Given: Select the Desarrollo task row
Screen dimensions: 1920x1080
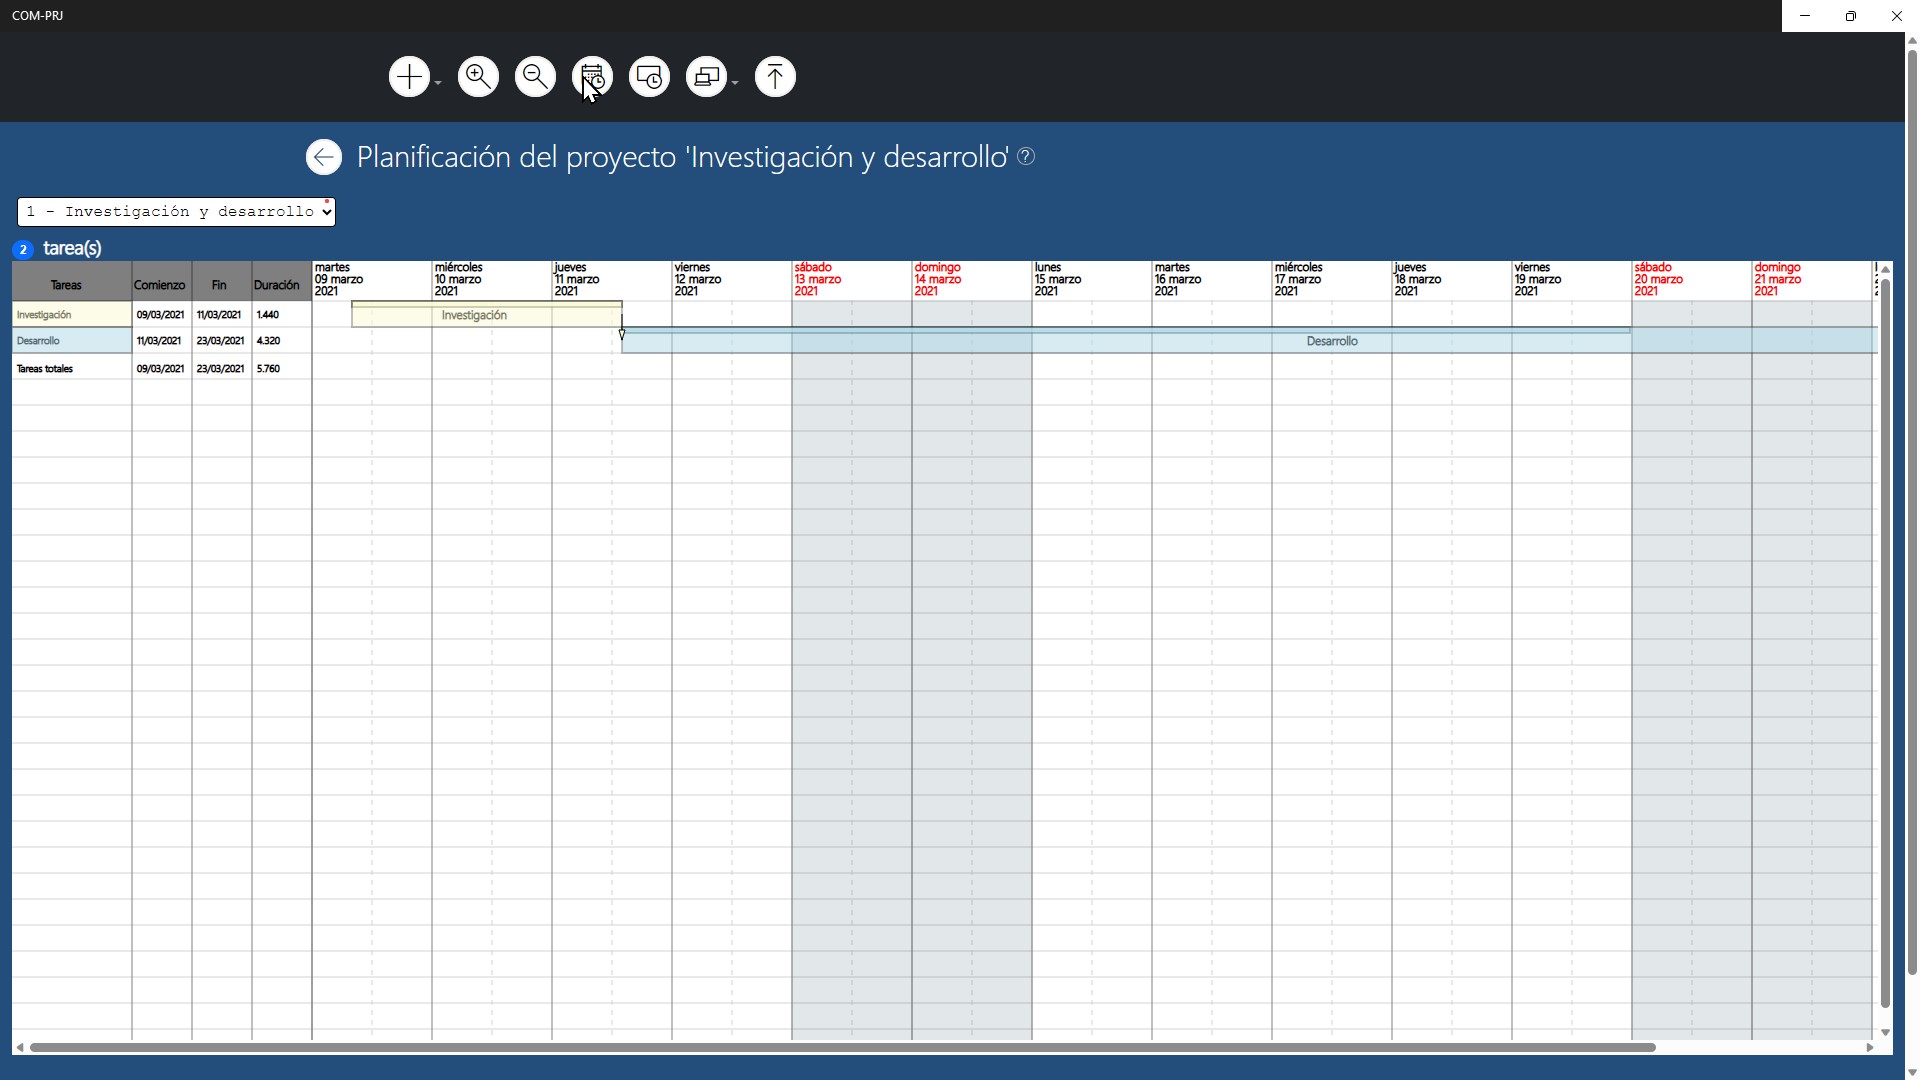Looking at the screenshot, I should [70, 341].
